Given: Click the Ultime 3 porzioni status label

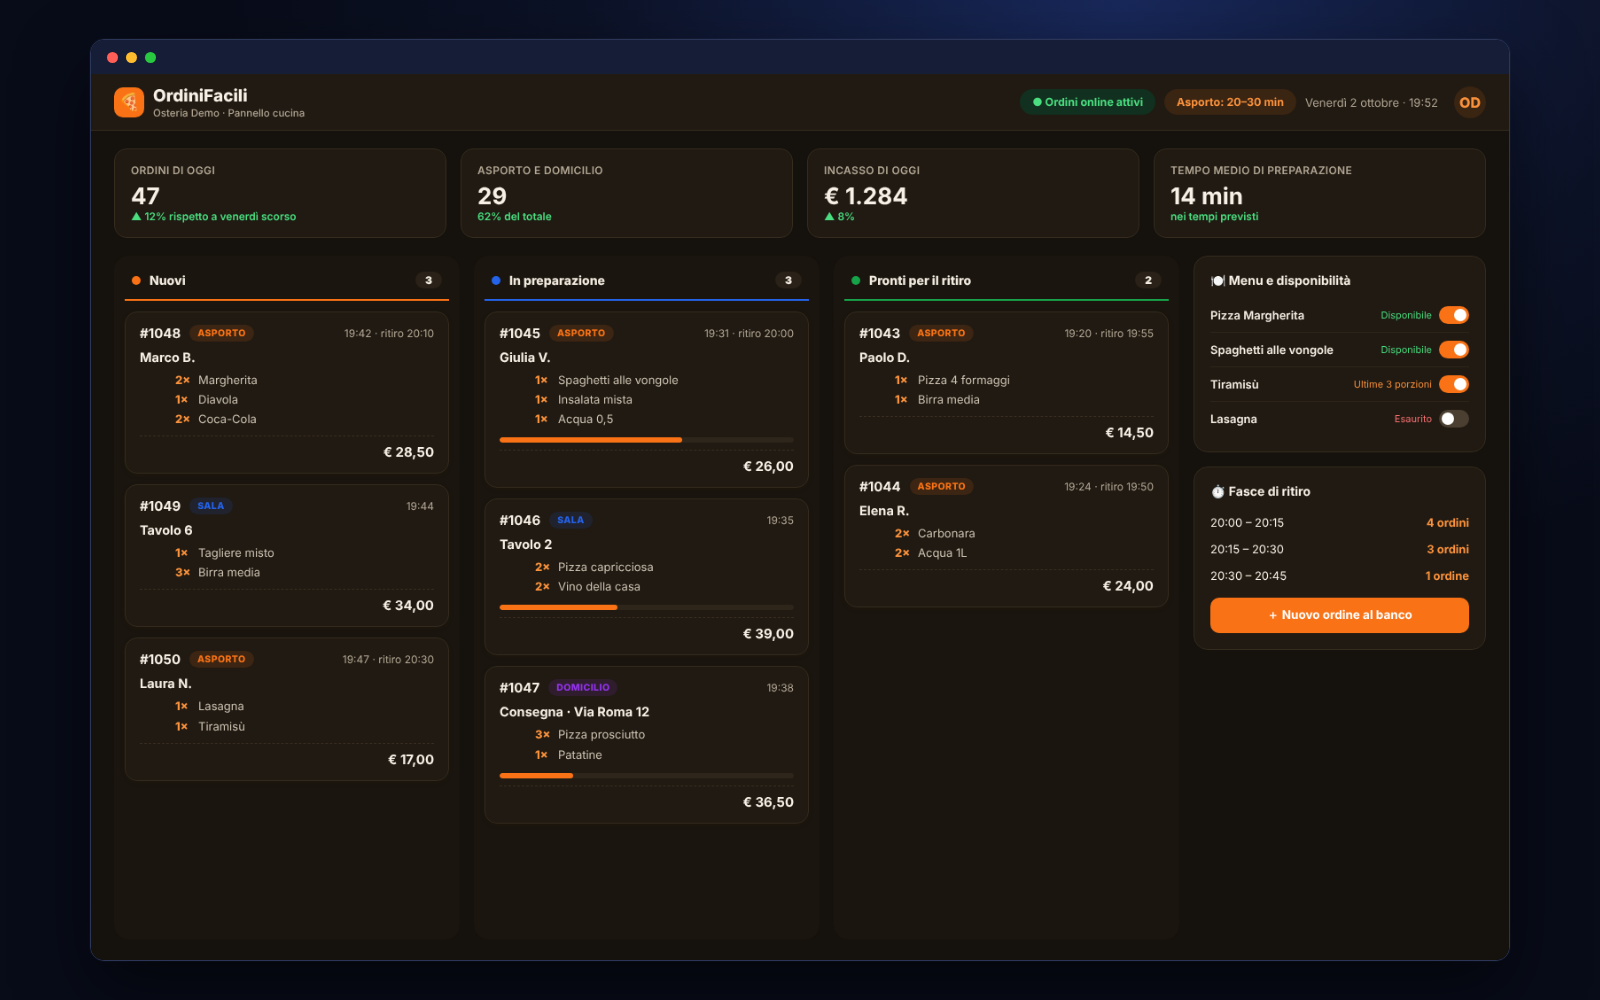Looking at the screenshot, I should (x=1392, y=385).
